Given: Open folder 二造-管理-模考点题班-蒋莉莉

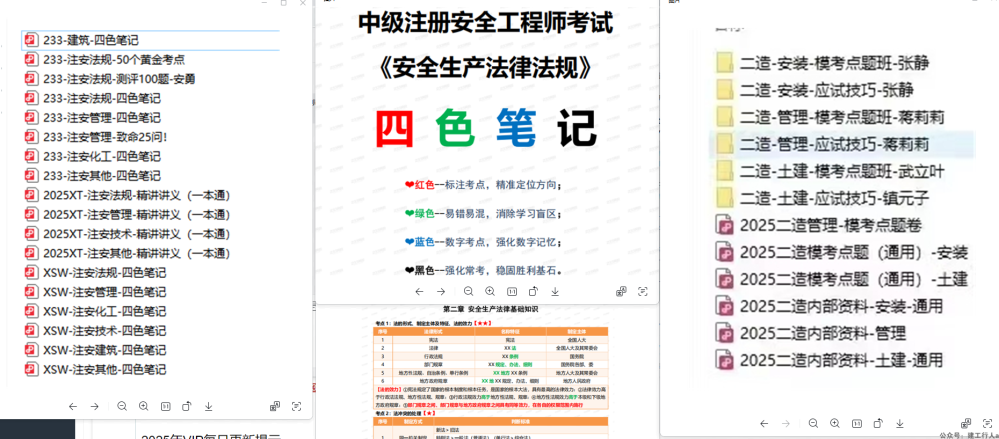Looking at the screenshot, I should 830,117.
